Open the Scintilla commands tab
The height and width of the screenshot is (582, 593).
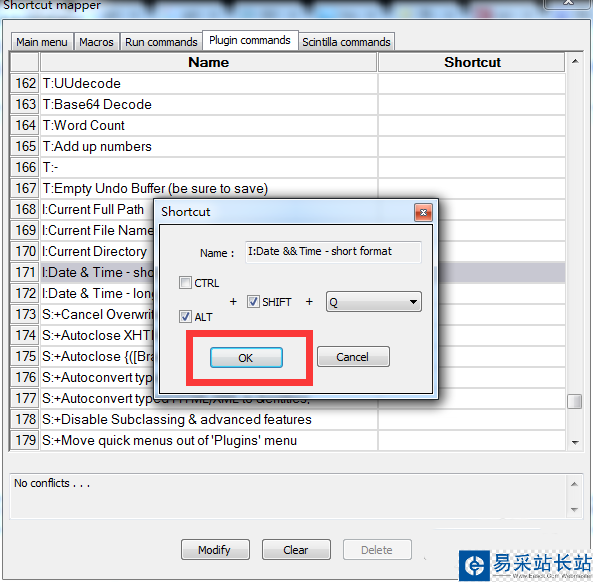click(346, 42)
